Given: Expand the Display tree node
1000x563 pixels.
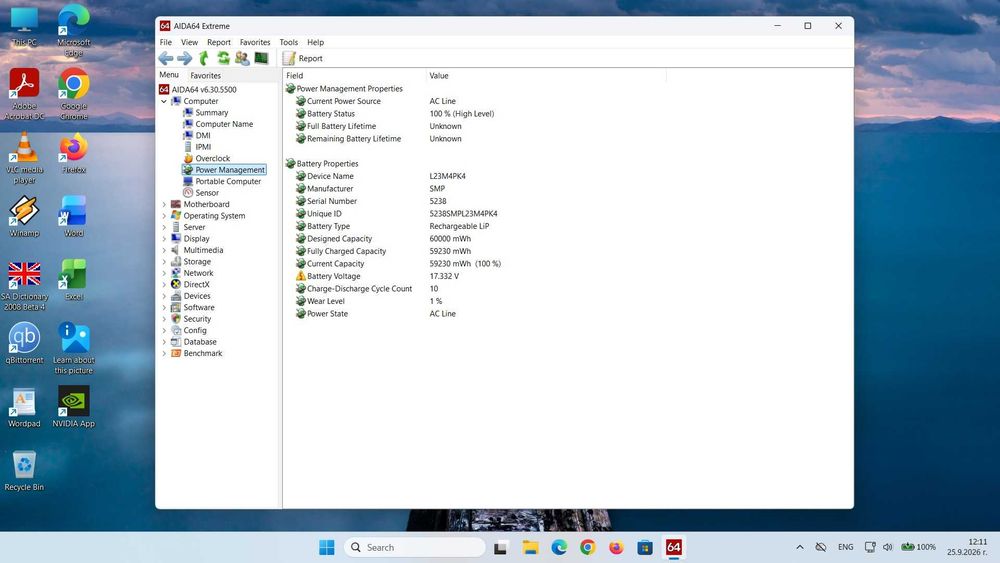Looking at the screenshot, I should [x=164, y=239].
